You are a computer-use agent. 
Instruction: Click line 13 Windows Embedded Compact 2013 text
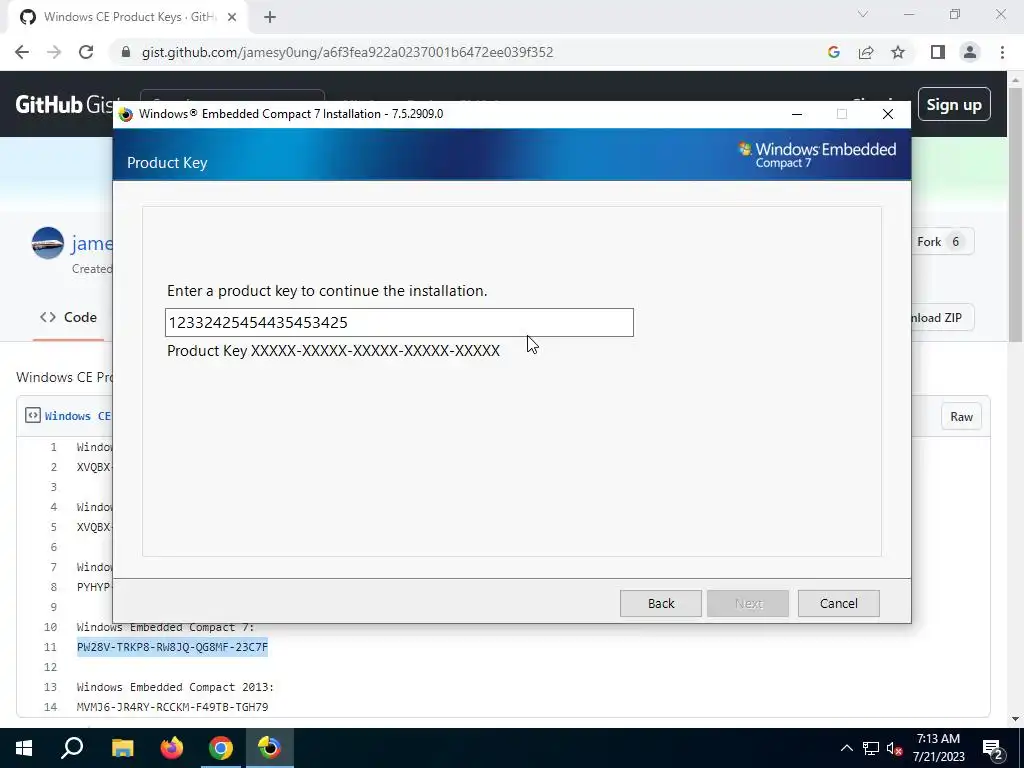(175, 687)
